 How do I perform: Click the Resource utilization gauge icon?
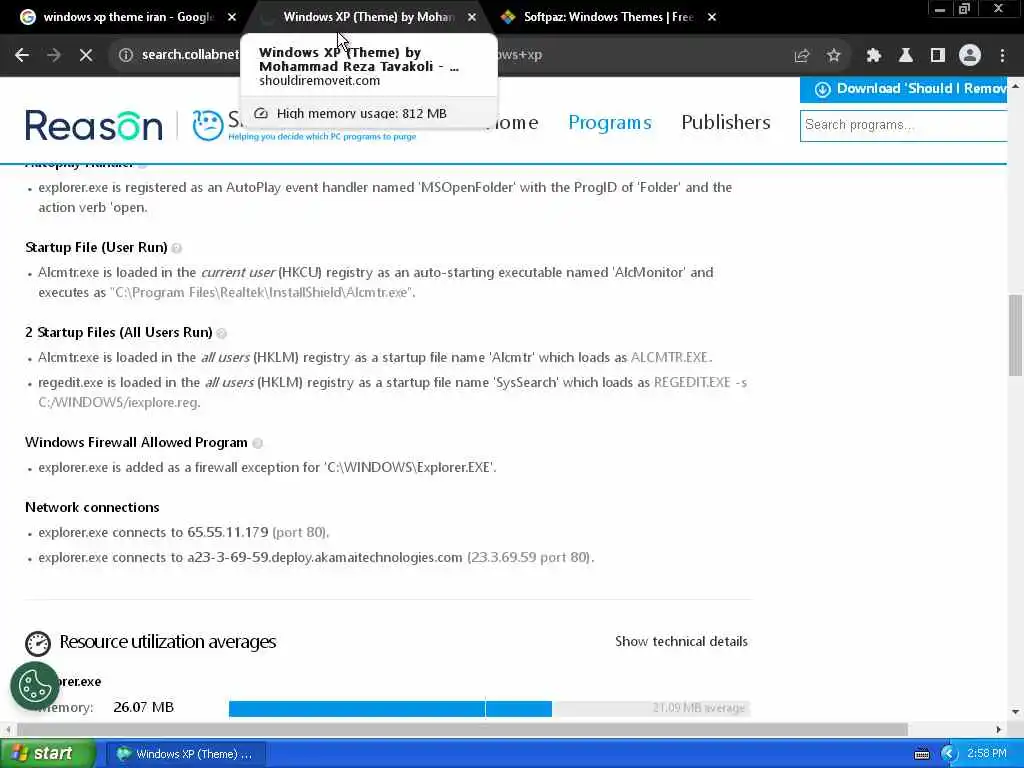coord(38,644)
